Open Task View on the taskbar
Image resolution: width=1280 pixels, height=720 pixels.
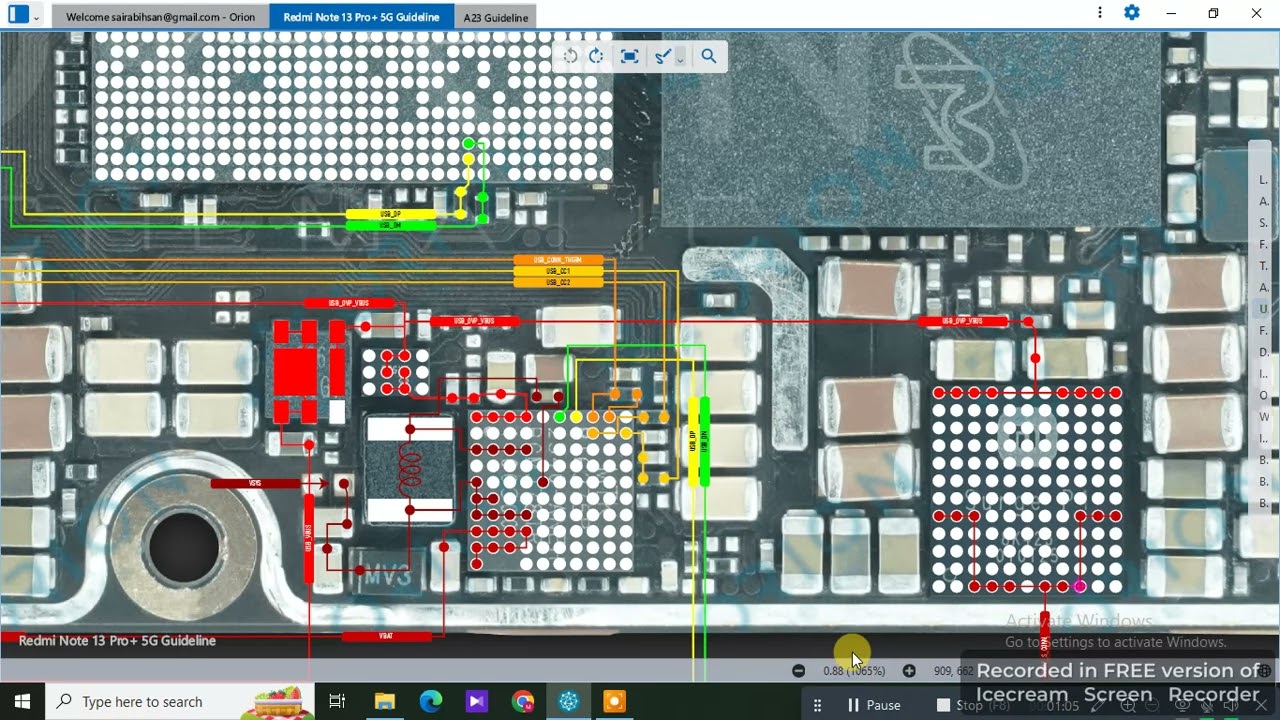337,702
